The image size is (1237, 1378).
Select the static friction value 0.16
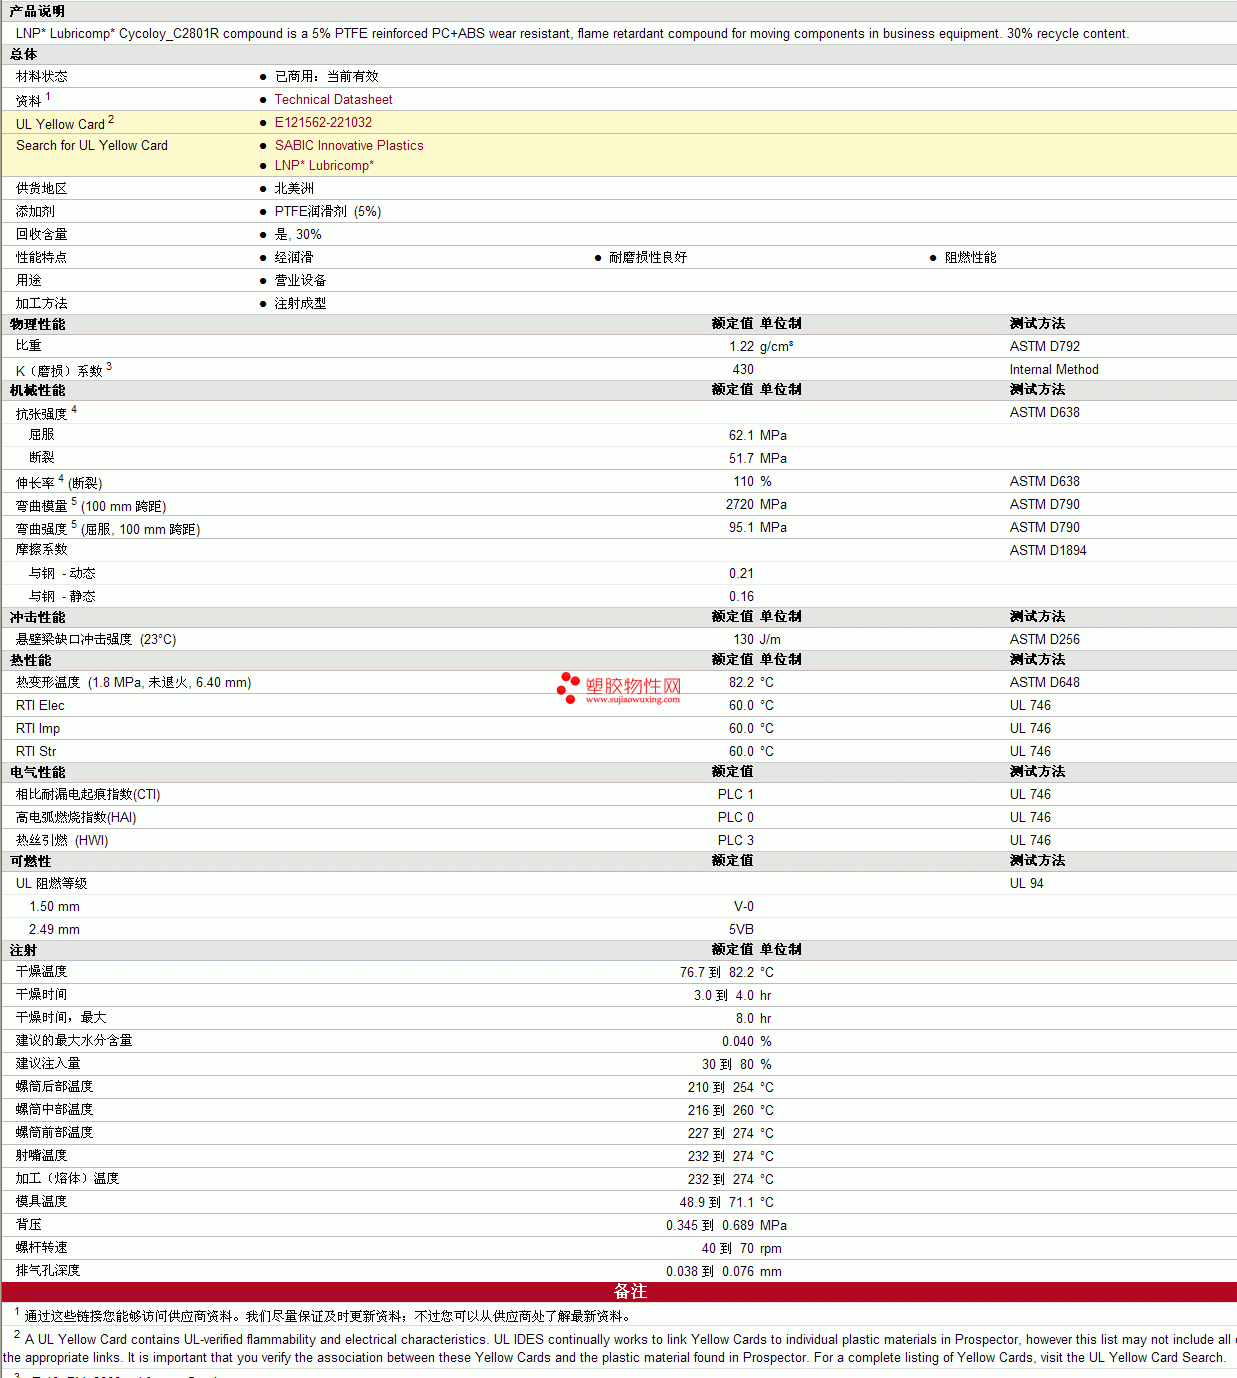(x=742, y=597)
